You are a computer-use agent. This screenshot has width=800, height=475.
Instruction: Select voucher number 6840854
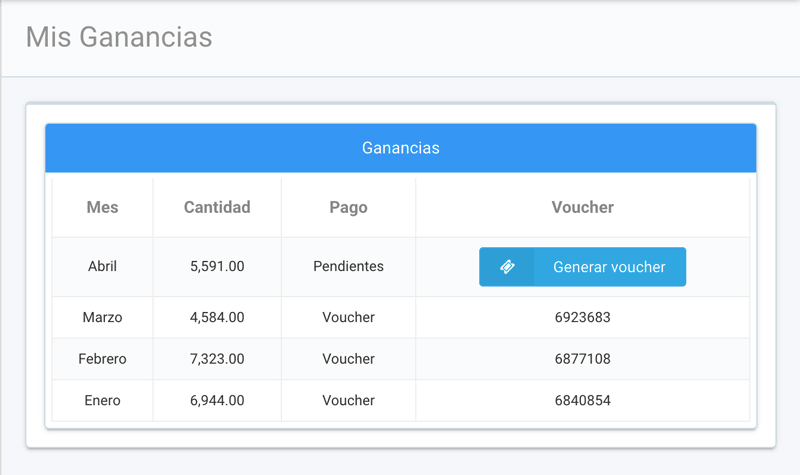tap(583, 401)
